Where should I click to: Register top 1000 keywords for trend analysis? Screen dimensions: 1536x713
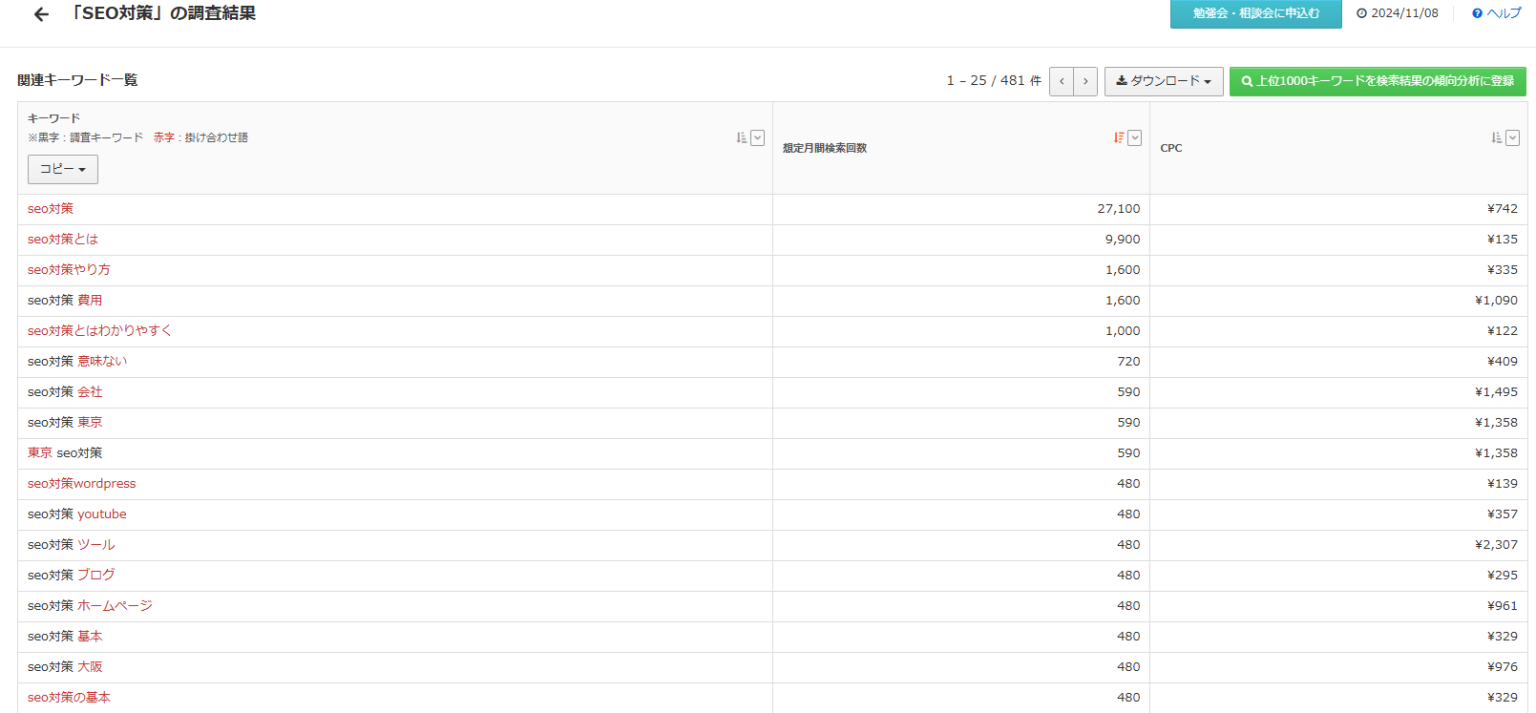pyautogui.click(x=1377, y=81)
